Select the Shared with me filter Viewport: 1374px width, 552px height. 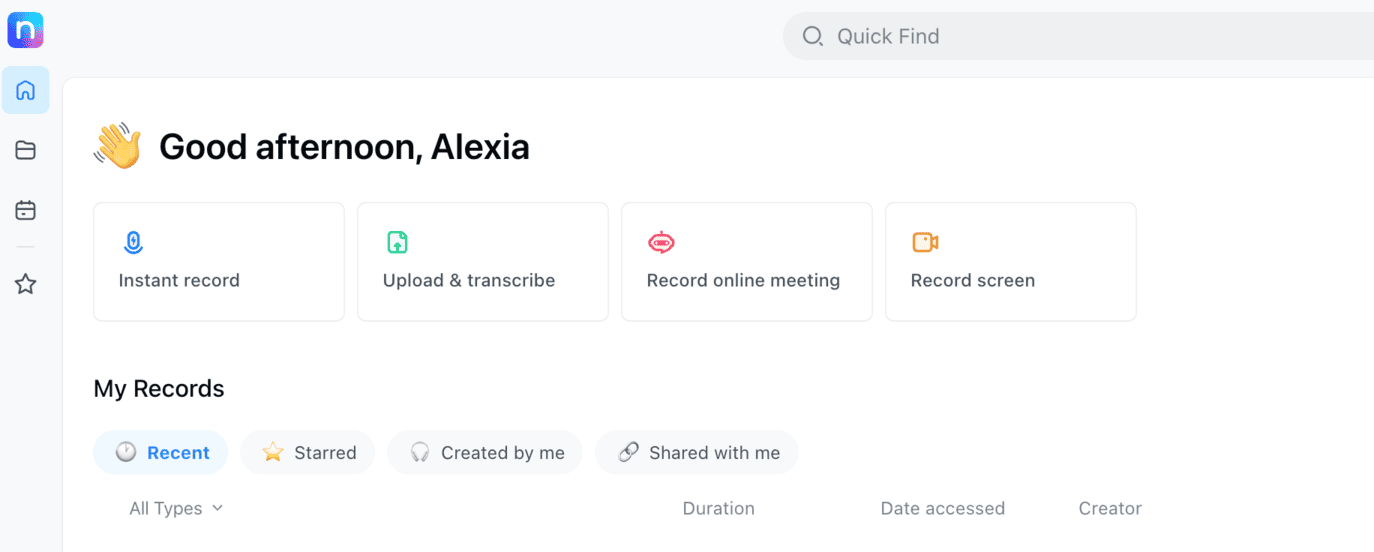697,453
